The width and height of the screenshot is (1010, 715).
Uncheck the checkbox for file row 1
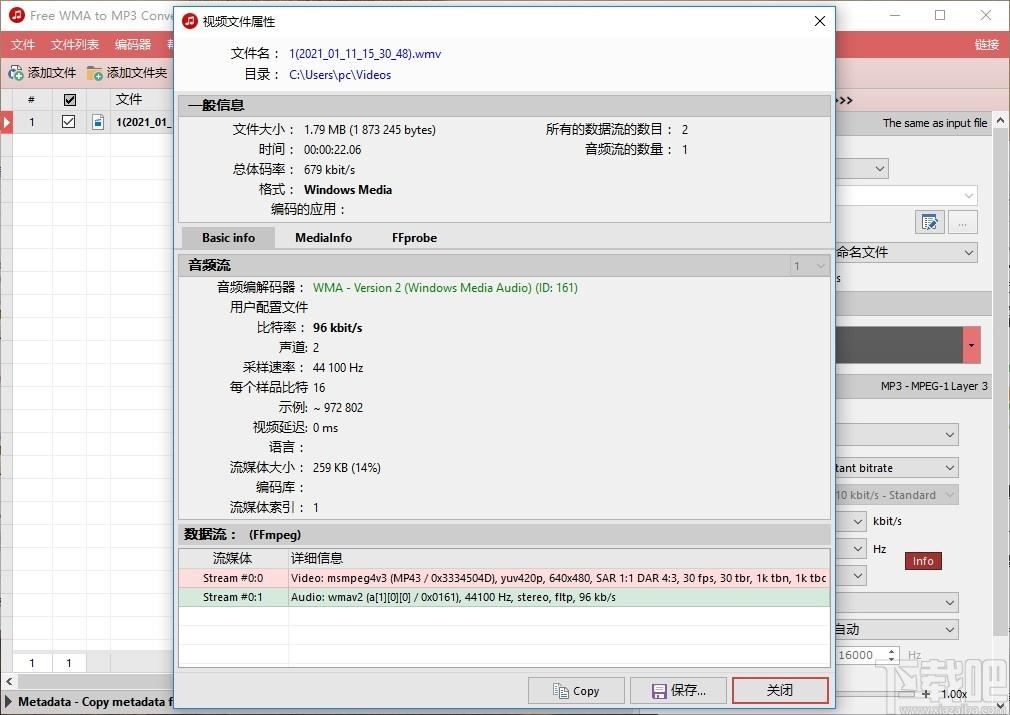pos(68,121)
